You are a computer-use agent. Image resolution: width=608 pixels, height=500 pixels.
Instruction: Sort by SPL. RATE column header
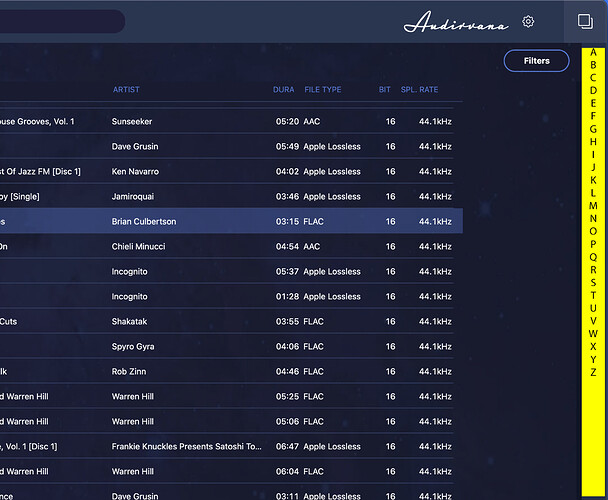419,90
